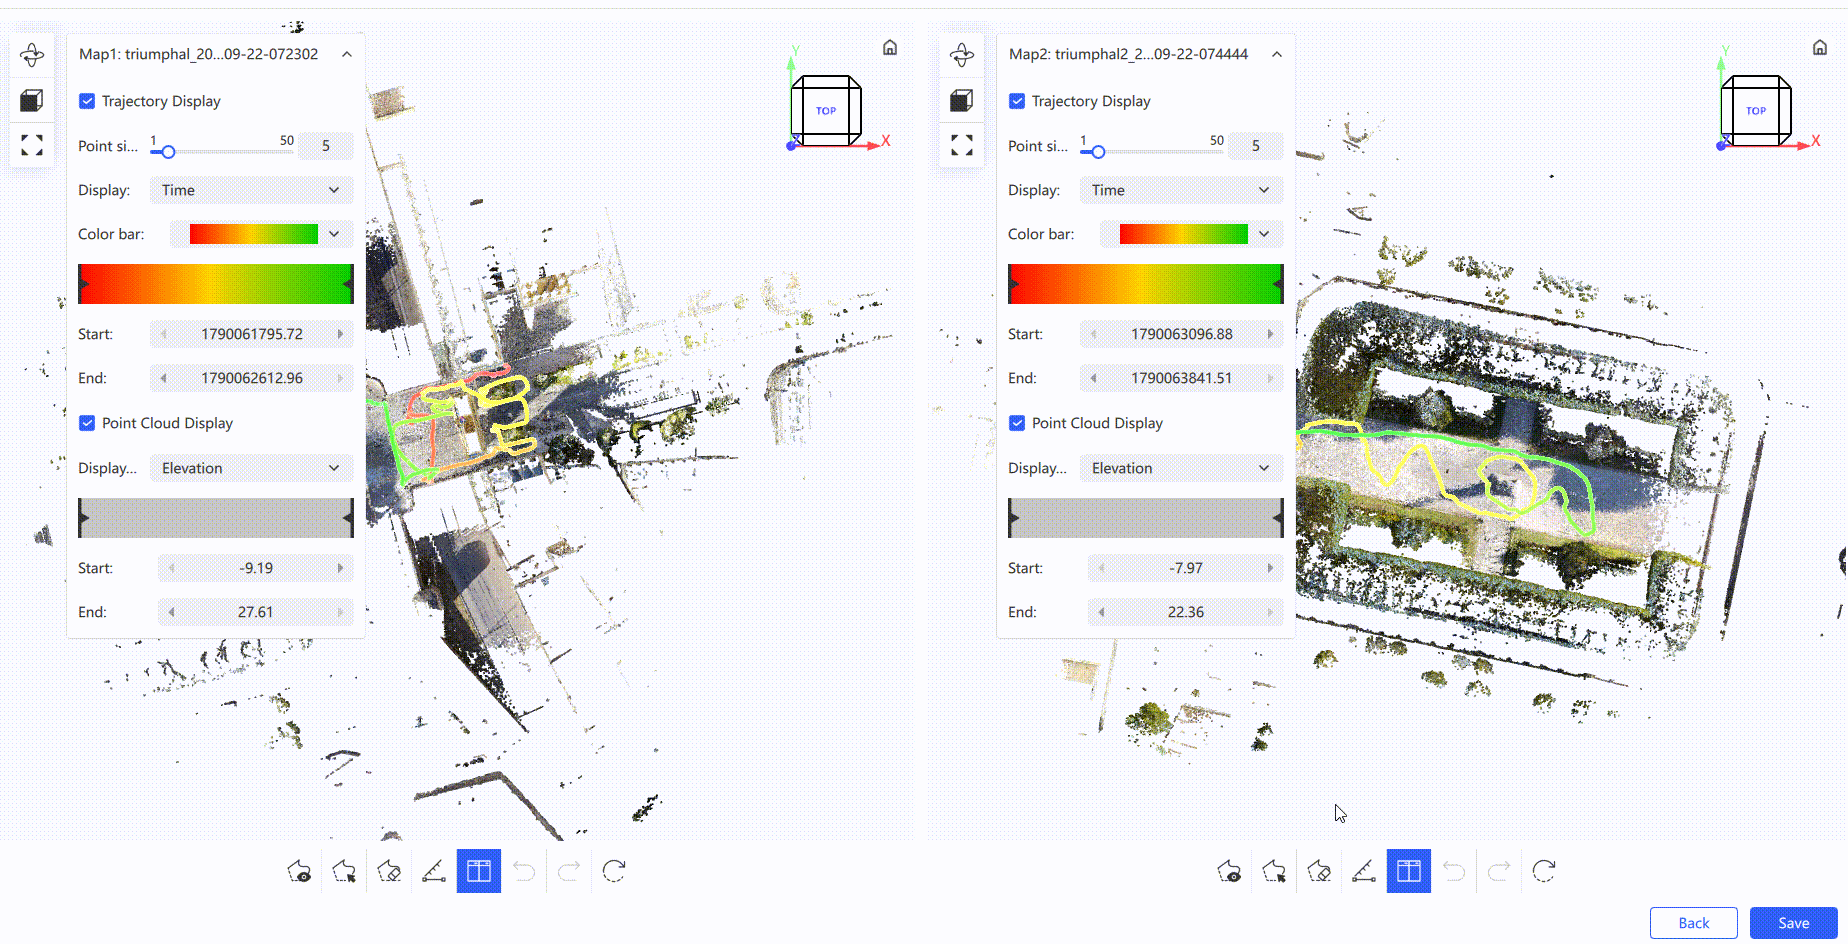This screenshot has width=1848, height=944.
Task: Click the Back button
Action: tap(1694, 923)
